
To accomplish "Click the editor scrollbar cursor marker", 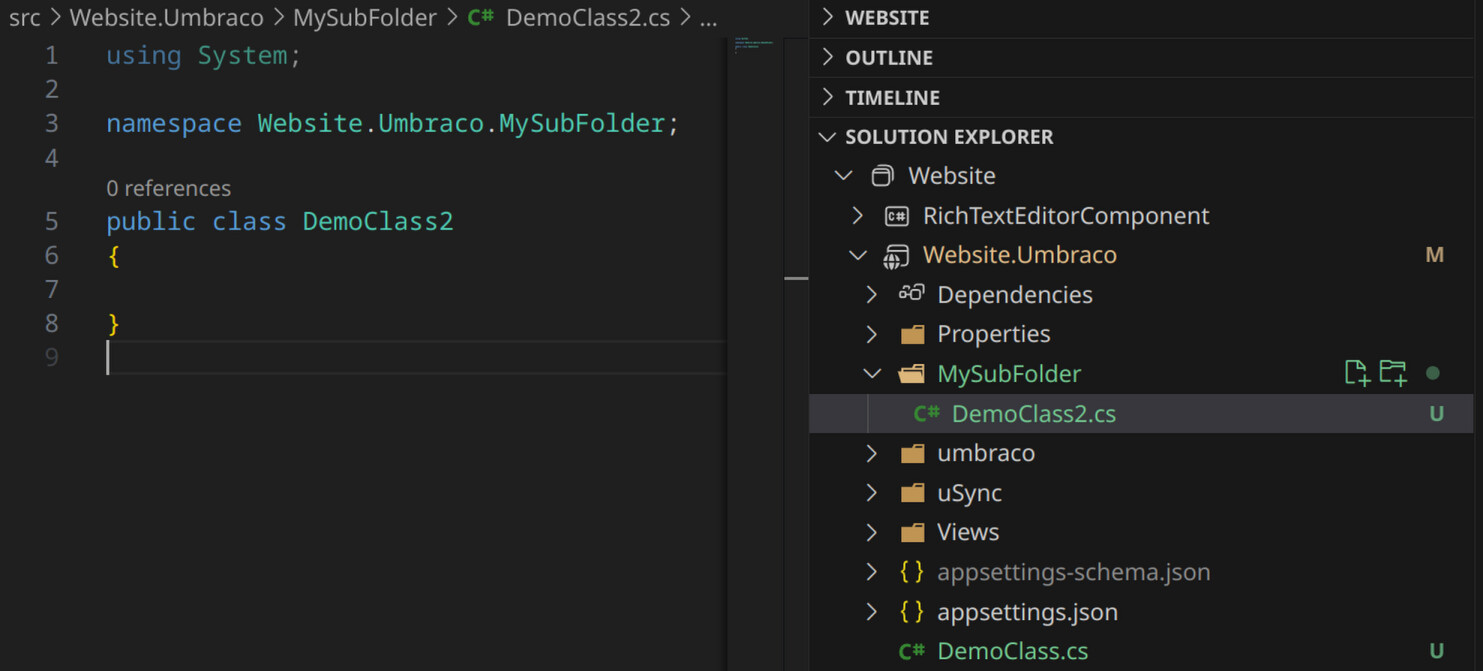I will pos(796,278).
